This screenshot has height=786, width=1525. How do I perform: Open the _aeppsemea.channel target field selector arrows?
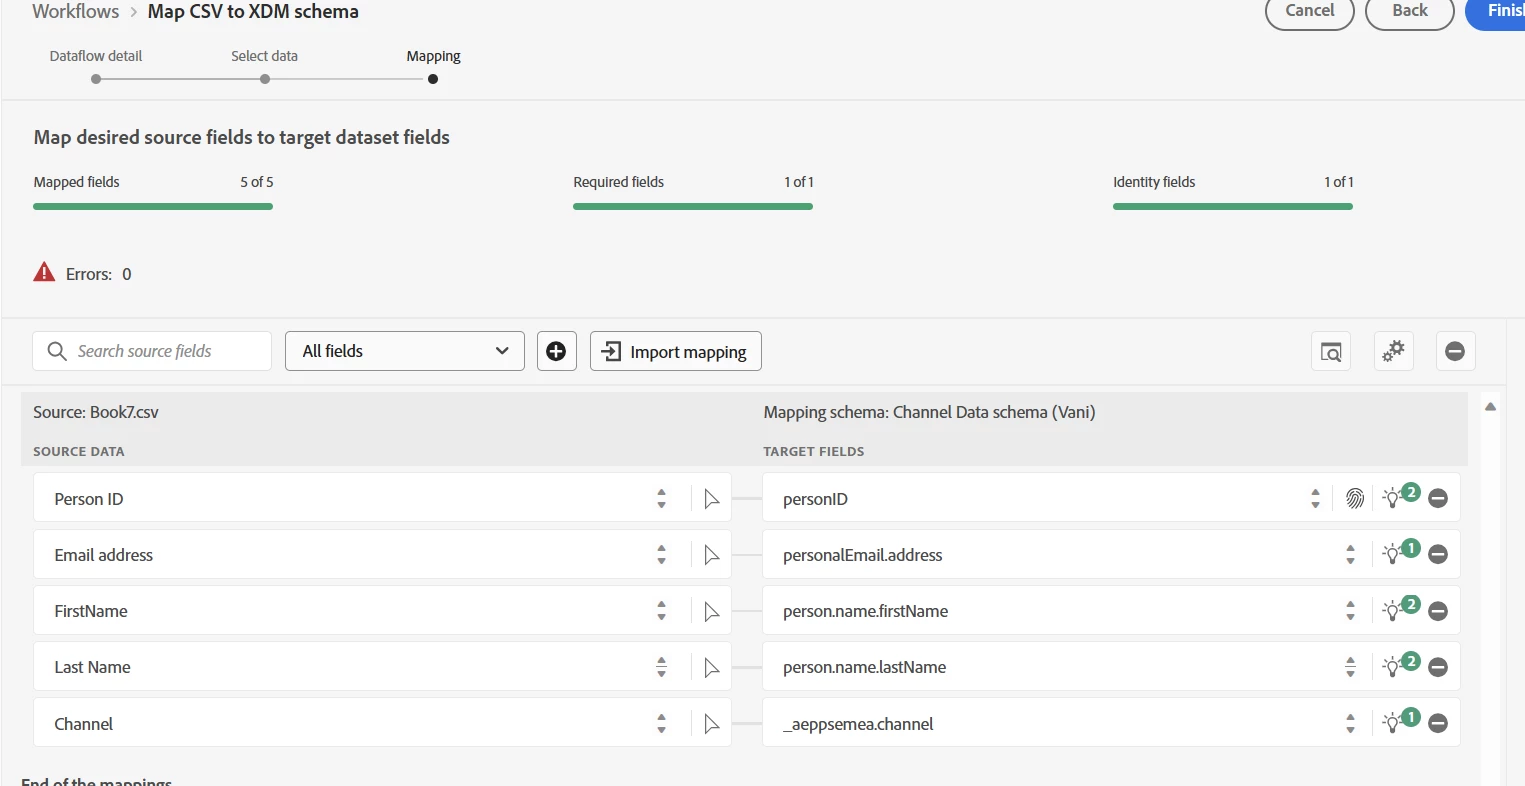pos(1350,724)
